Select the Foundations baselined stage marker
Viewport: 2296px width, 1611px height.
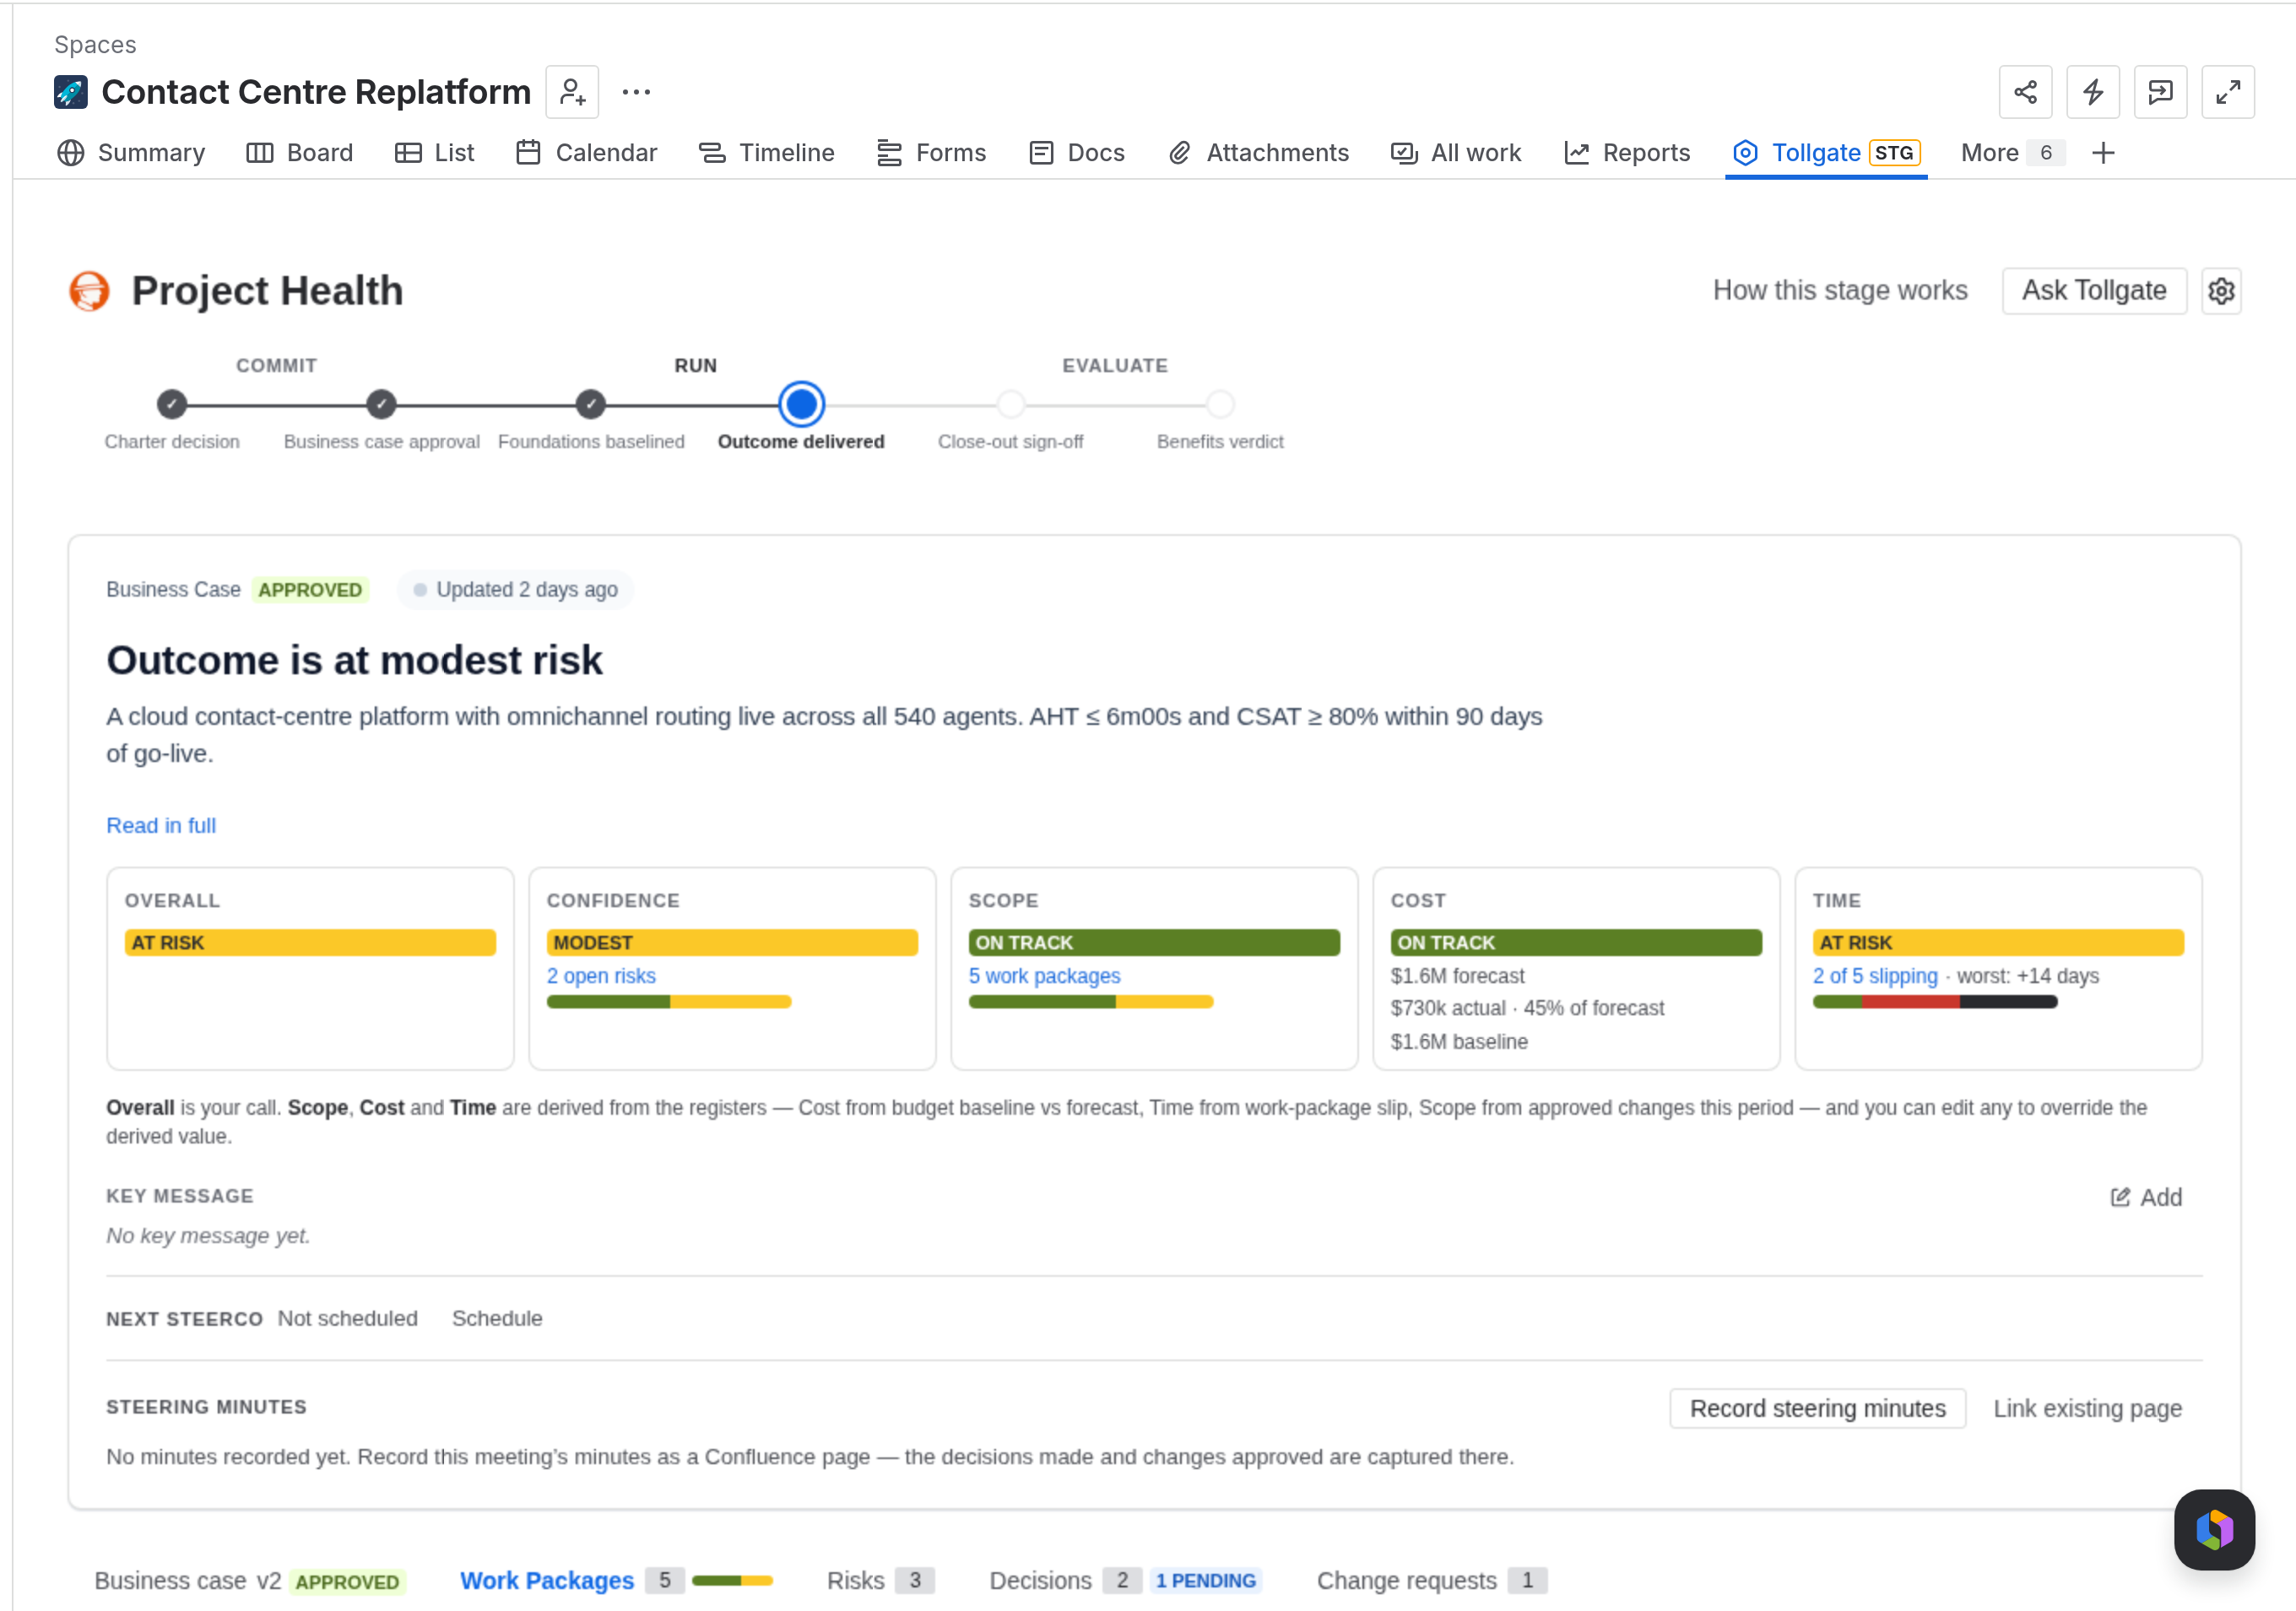[x=591, y=404]
